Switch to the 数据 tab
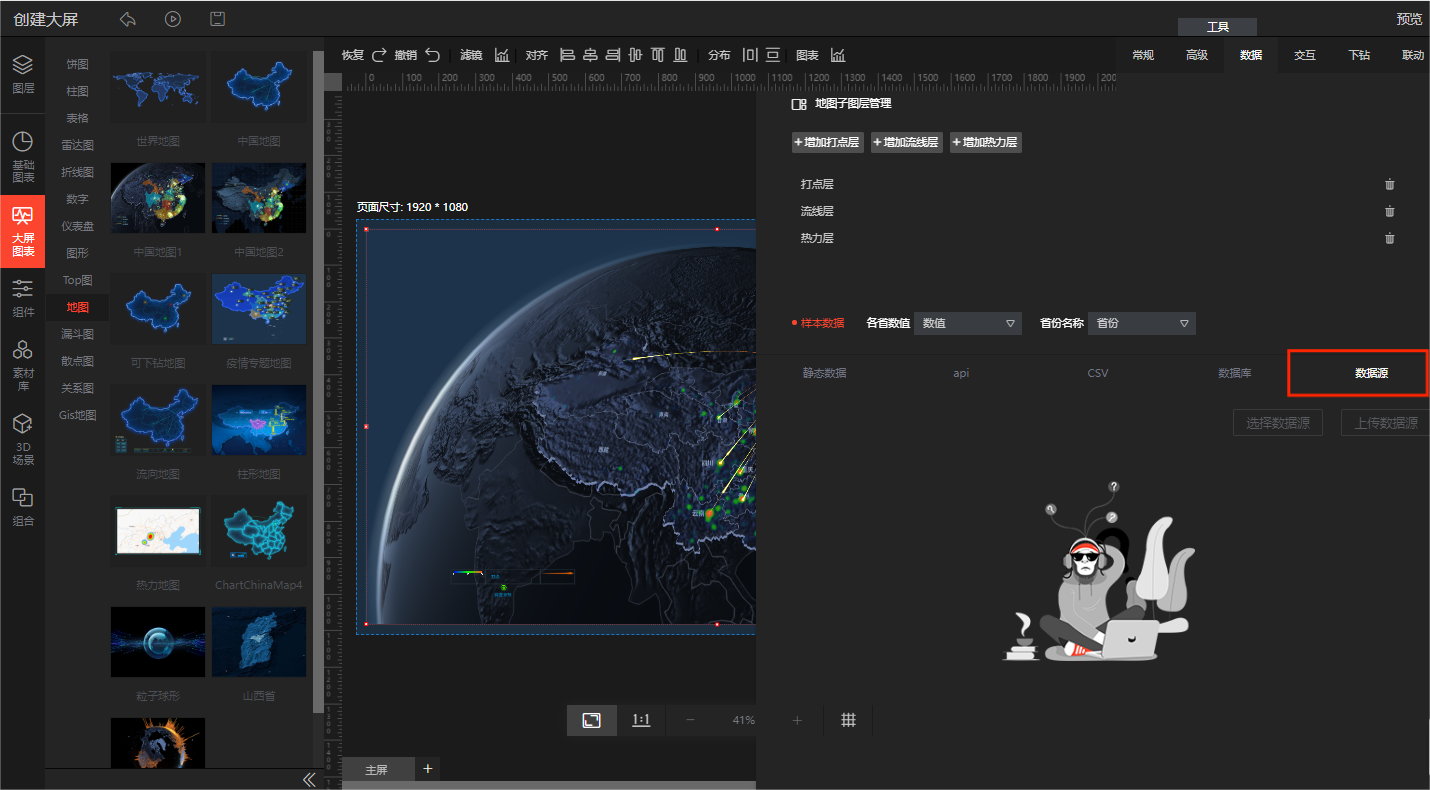Screen dimensions: 1430x790 [1251, 55]
